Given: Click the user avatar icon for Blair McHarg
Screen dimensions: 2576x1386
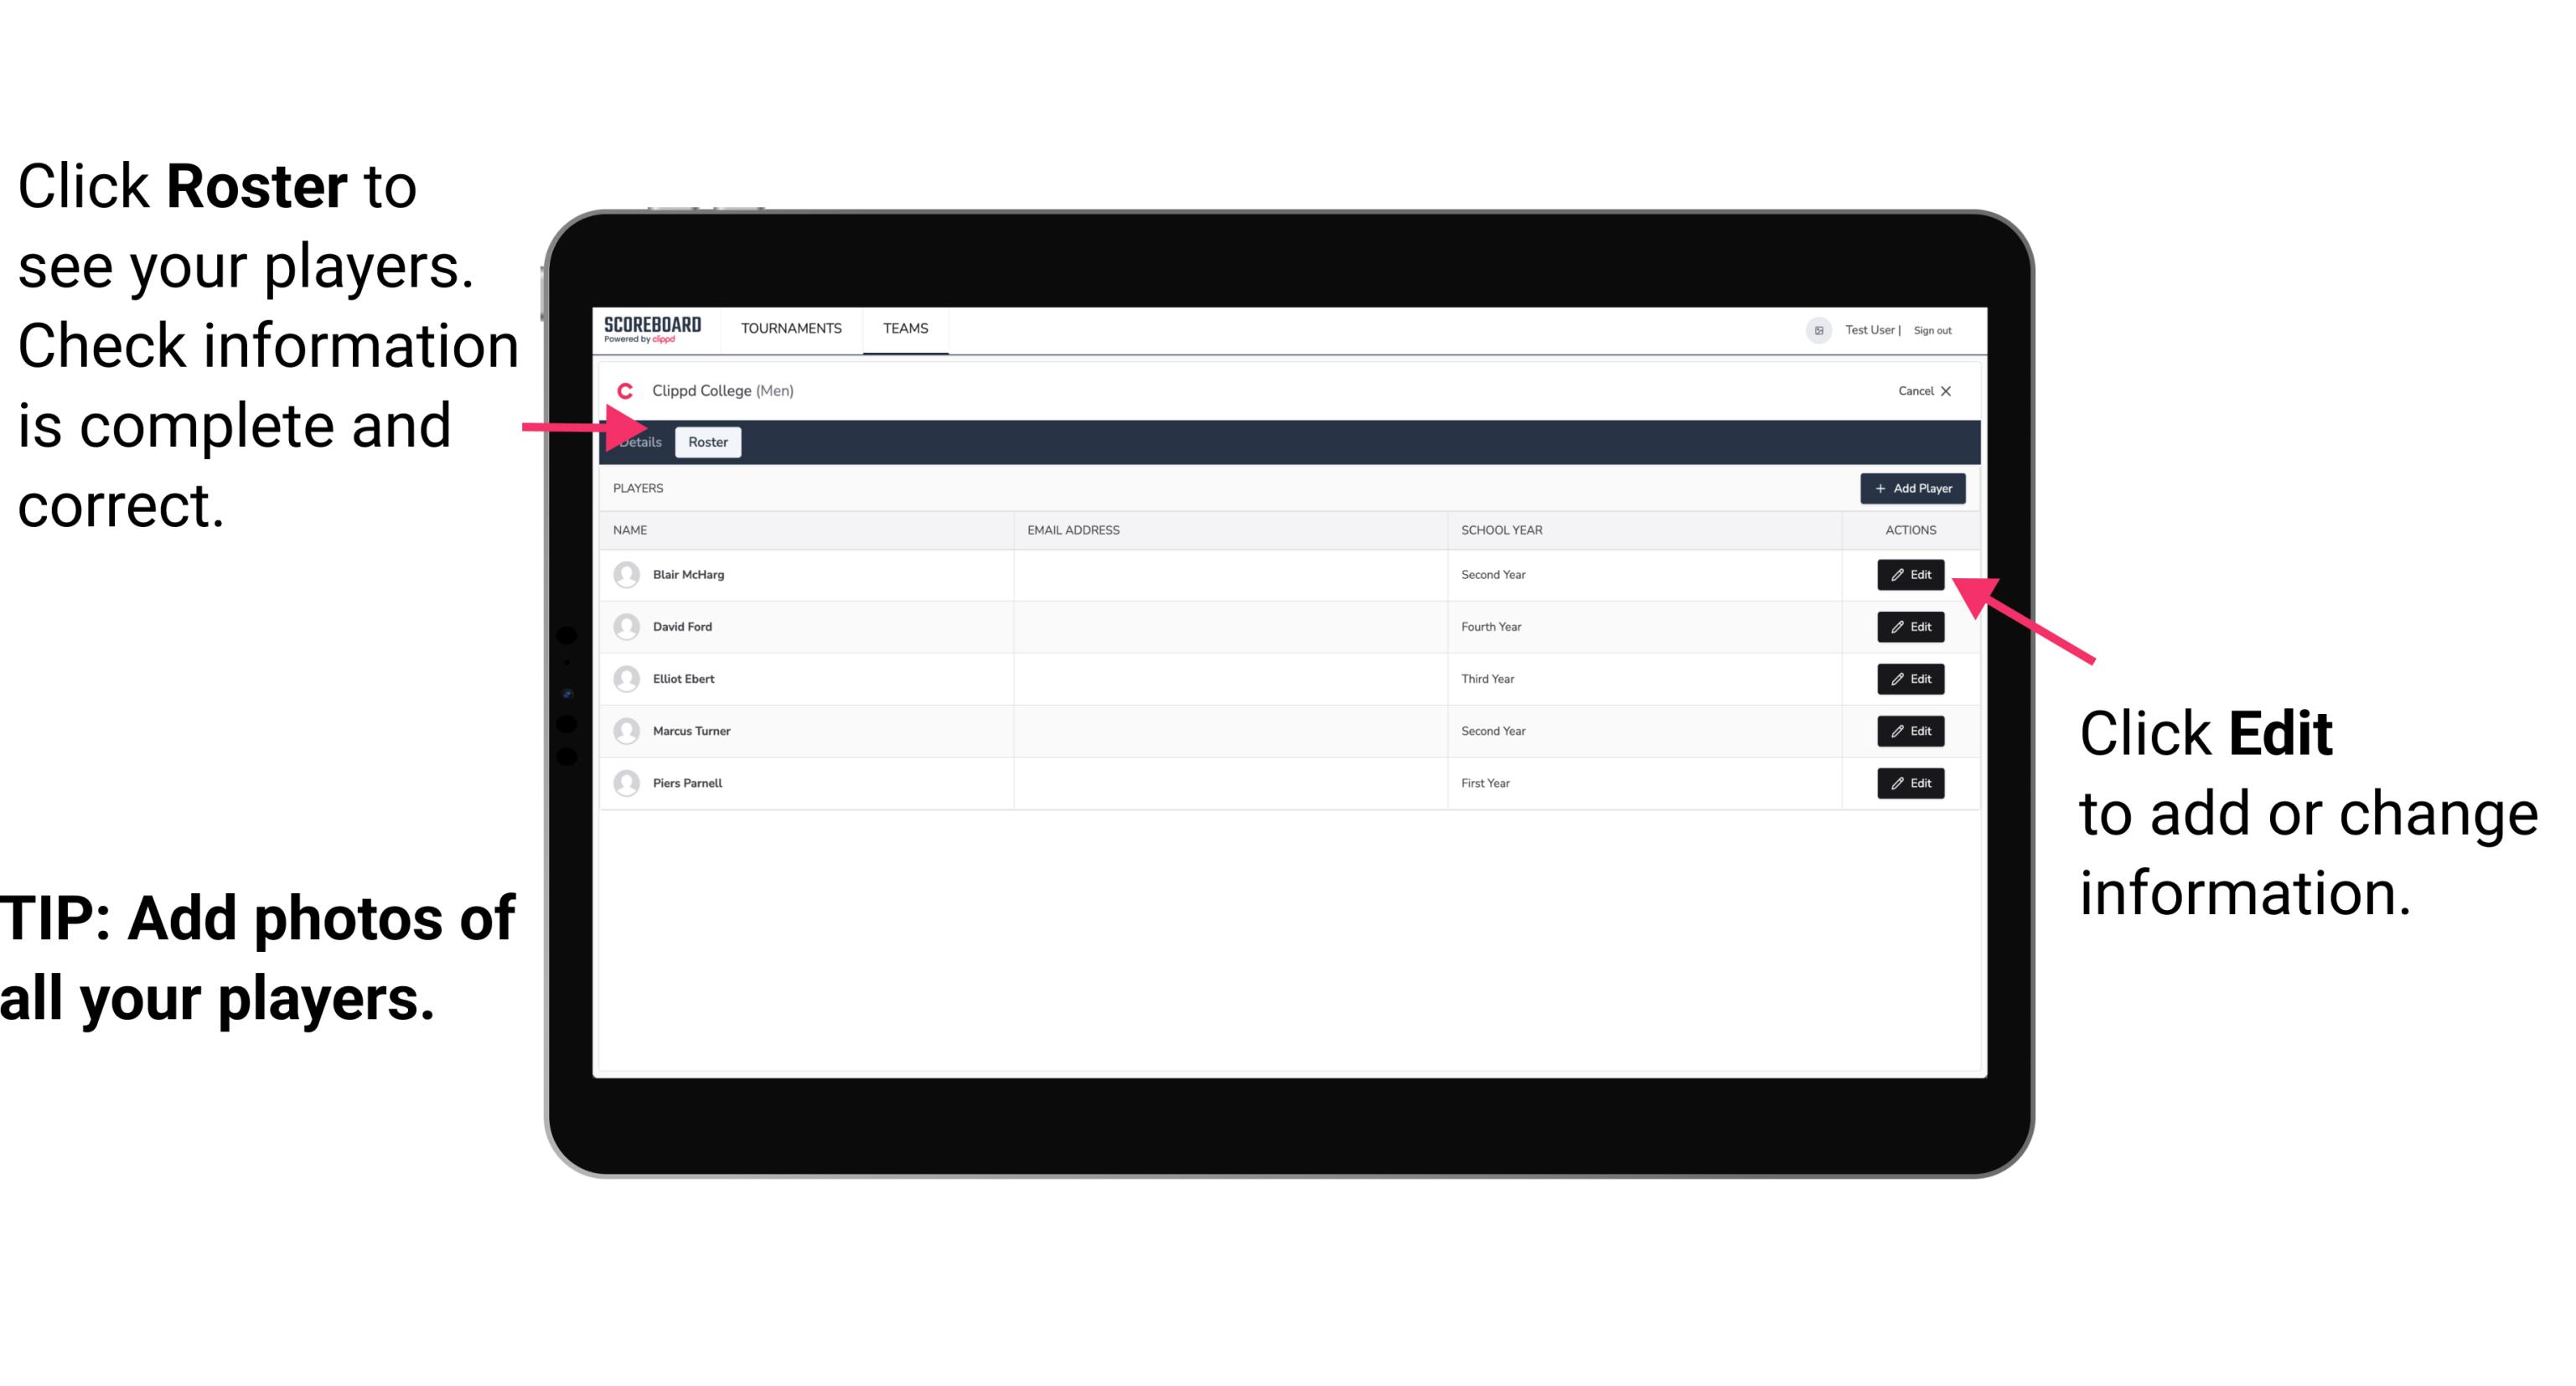Looking at the screenshot, I should point(626,575).
